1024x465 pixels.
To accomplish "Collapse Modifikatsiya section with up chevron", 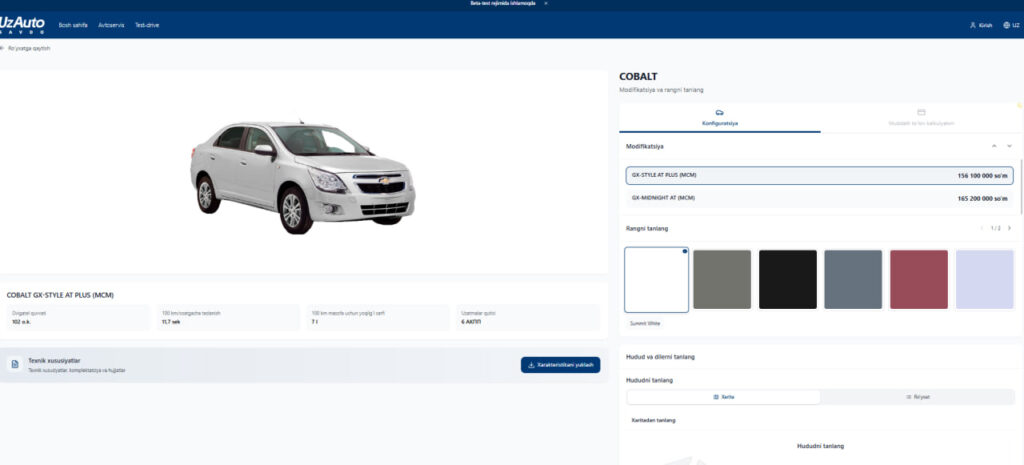I will coord(994,146).
